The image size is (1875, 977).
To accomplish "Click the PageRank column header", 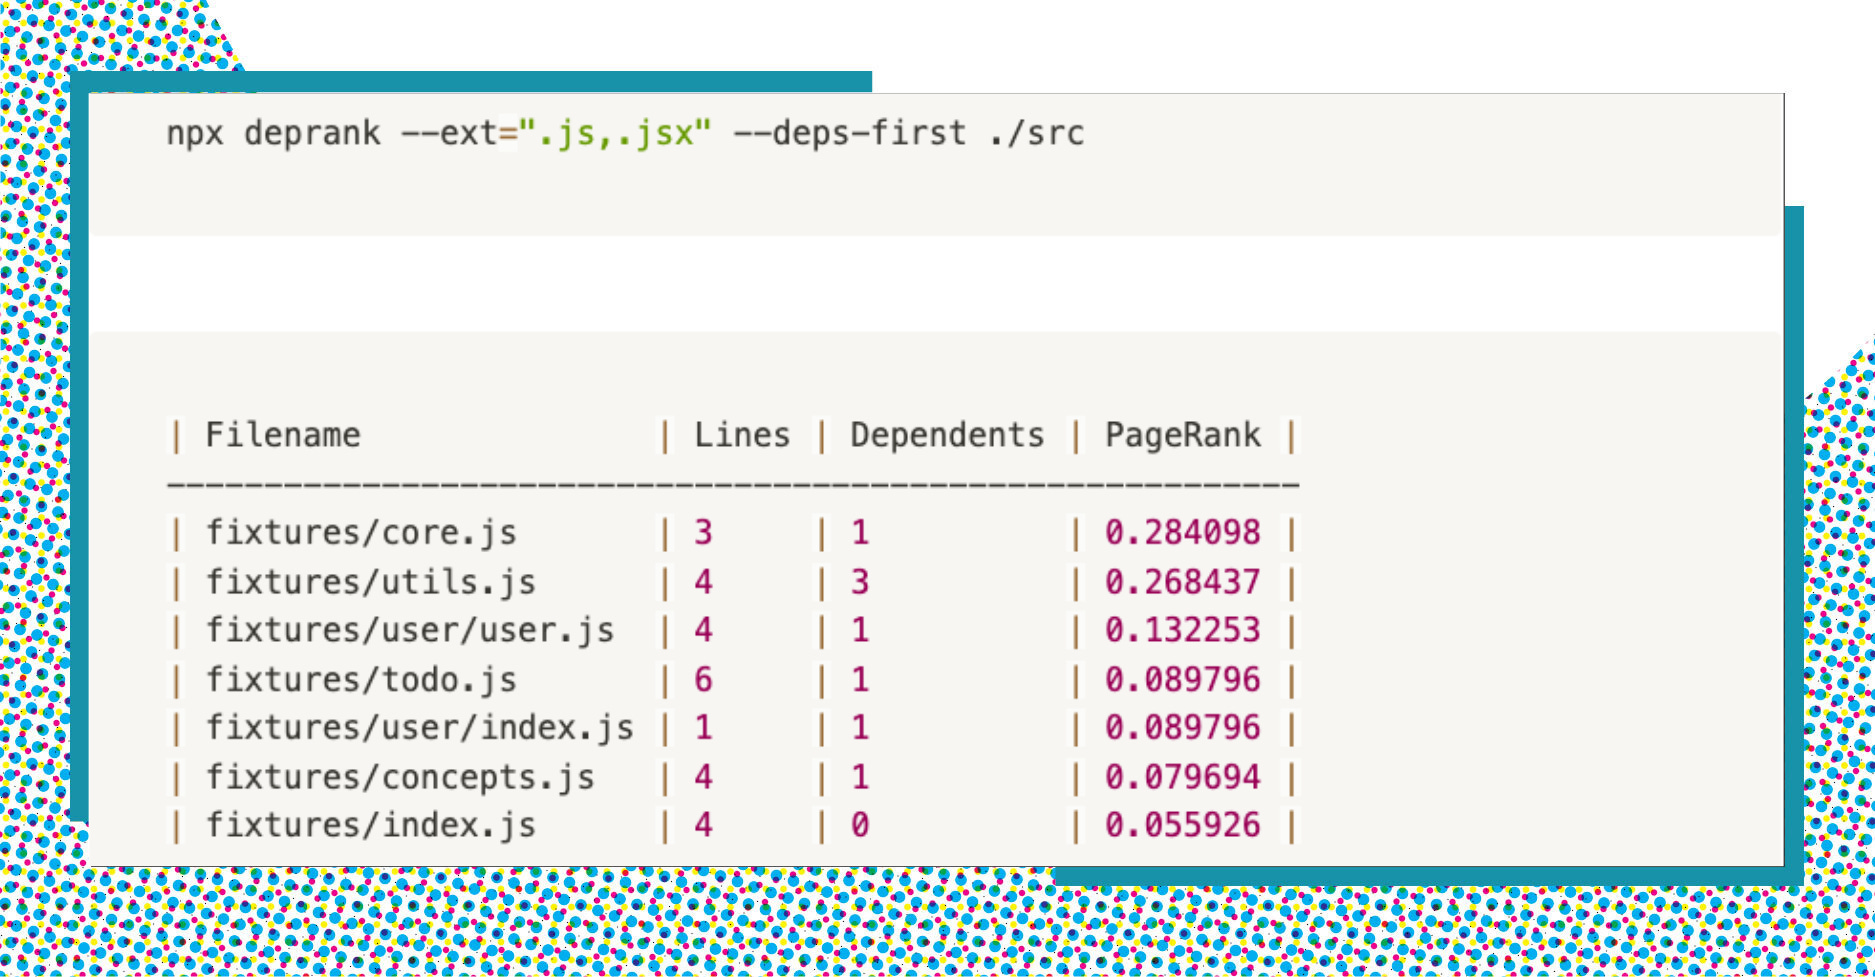I will tap(1183, 435).
